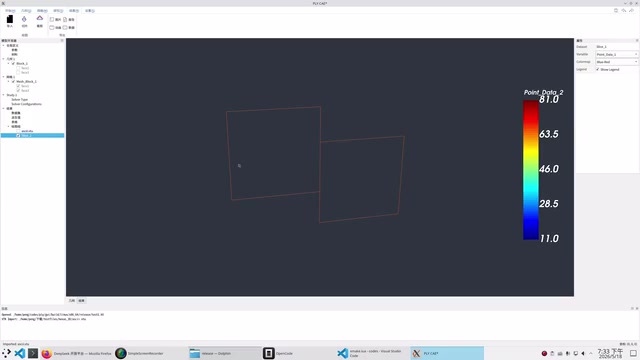Open the Konsole terminal taskbar icon

[x=33, y=353]
